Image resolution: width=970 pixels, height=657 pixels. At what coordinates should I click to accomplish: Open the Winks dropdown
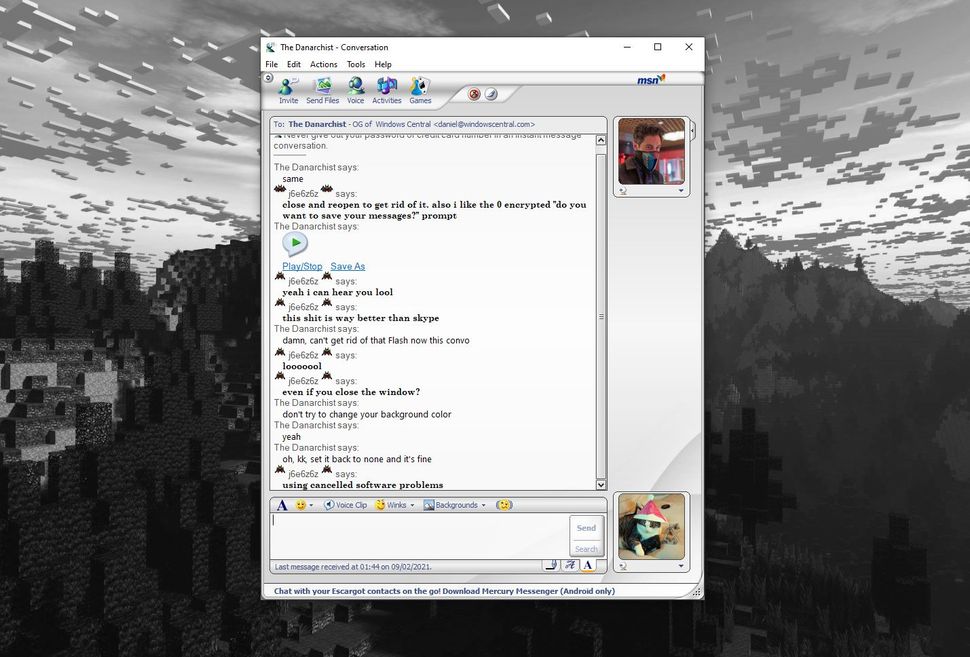(396, 505)
